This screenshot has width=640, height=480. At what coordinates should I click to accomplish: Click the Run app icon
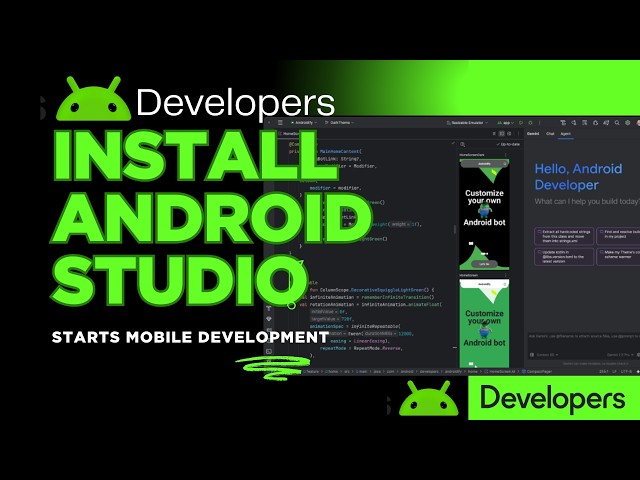520,122
